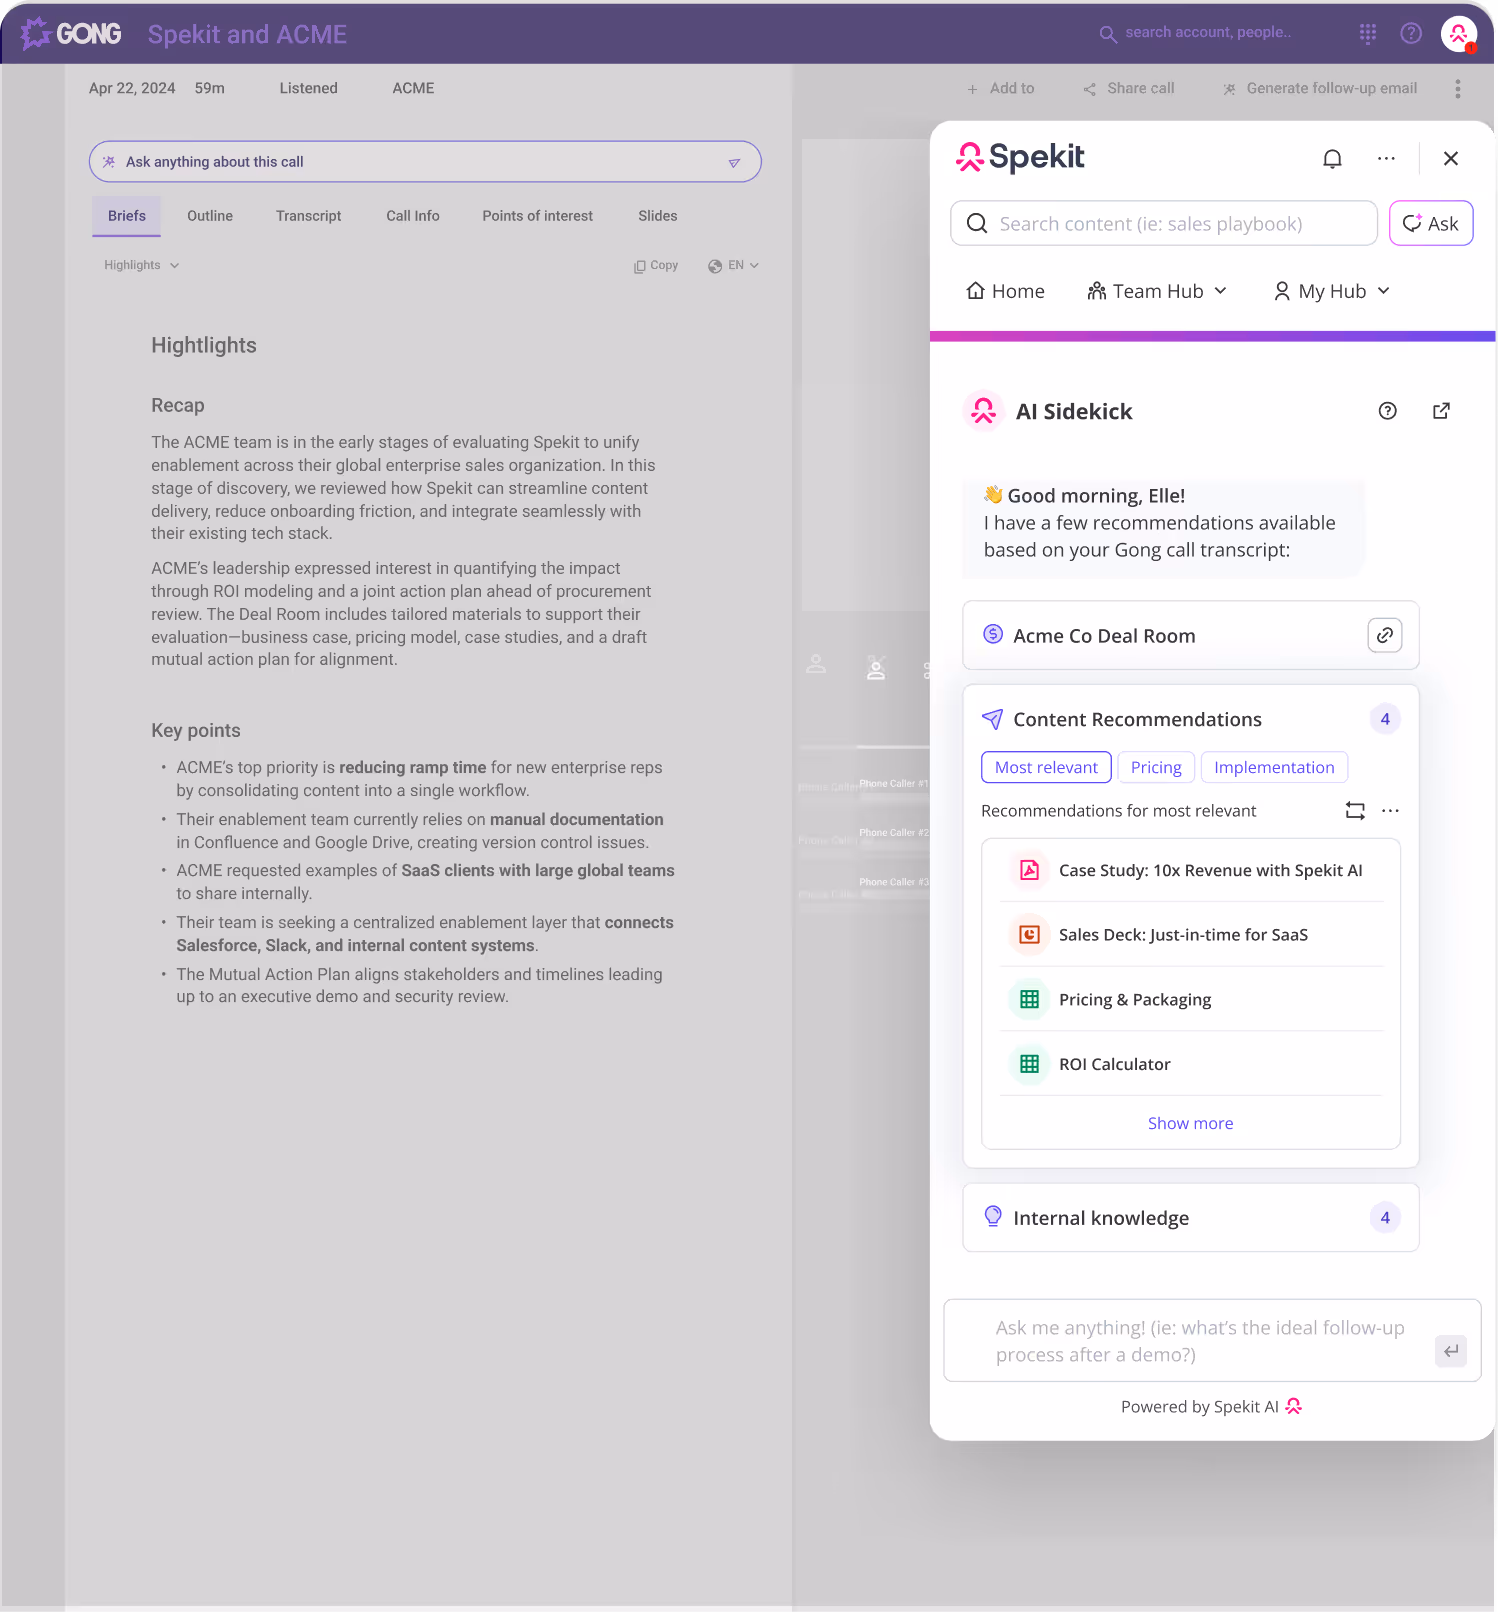Open Sales Deck: Just-in-time for SaaS
Screen dimensions: 1498x1612
click(1192, 935)
